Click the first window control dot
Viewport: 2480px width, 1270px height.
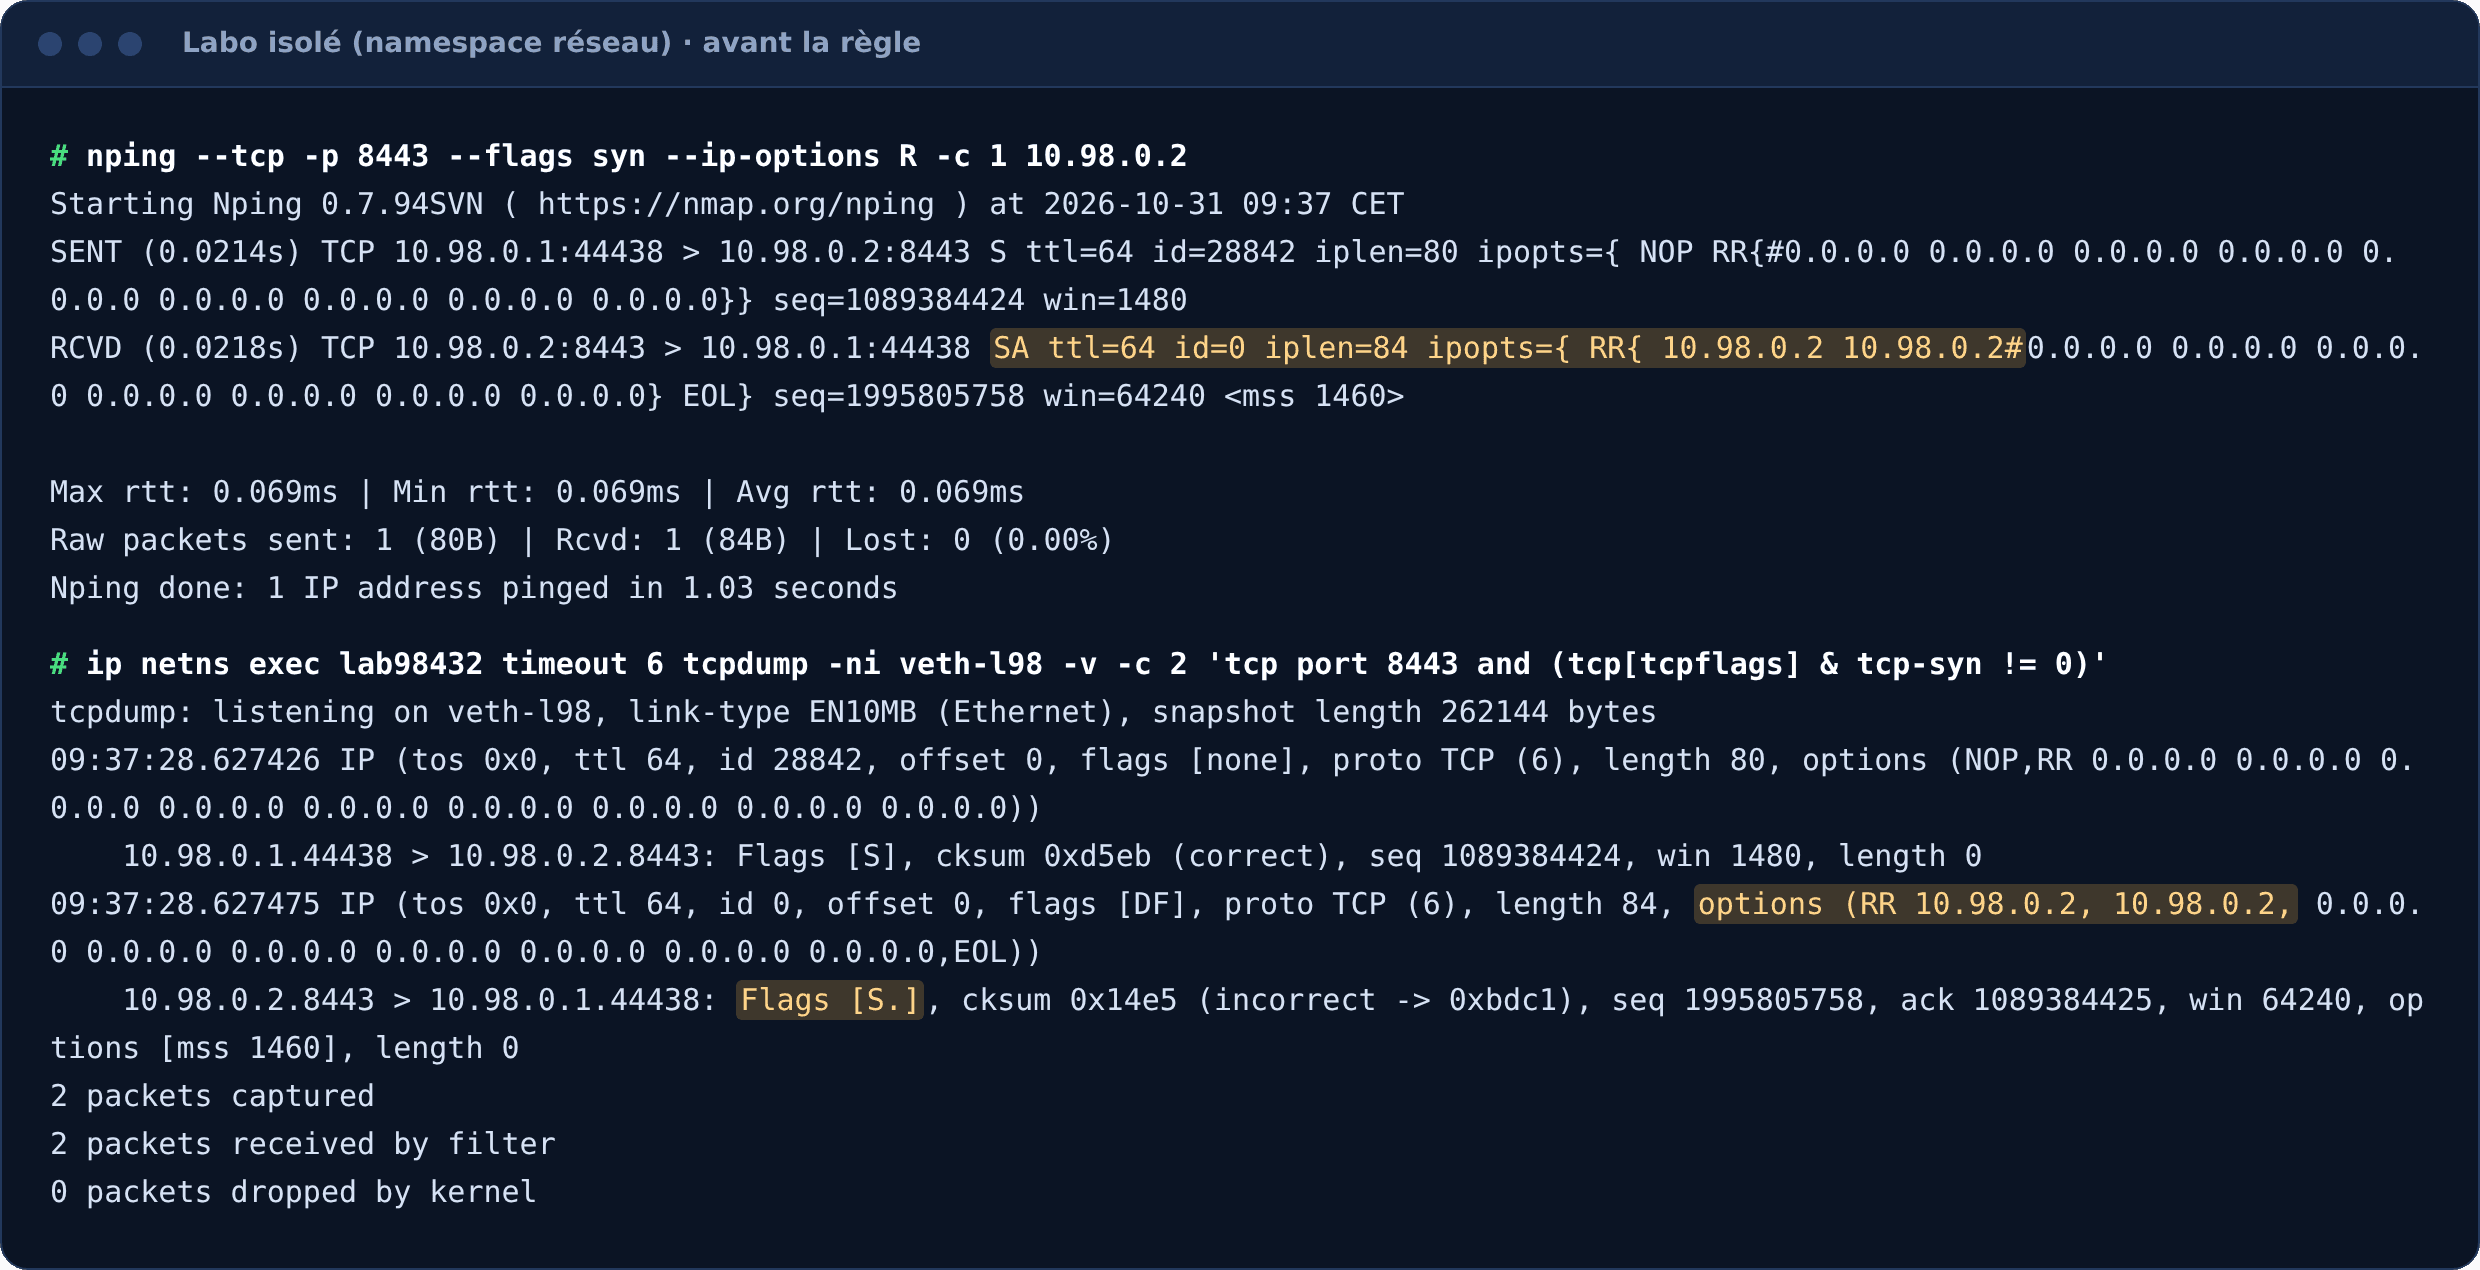(50, 44)
